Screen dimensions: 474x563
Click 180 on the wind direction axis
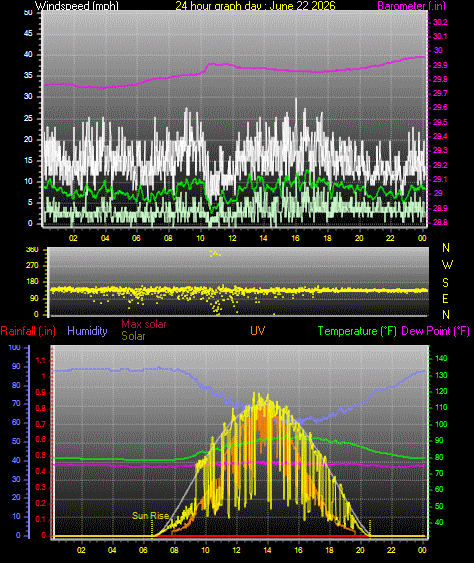[32, 282]
